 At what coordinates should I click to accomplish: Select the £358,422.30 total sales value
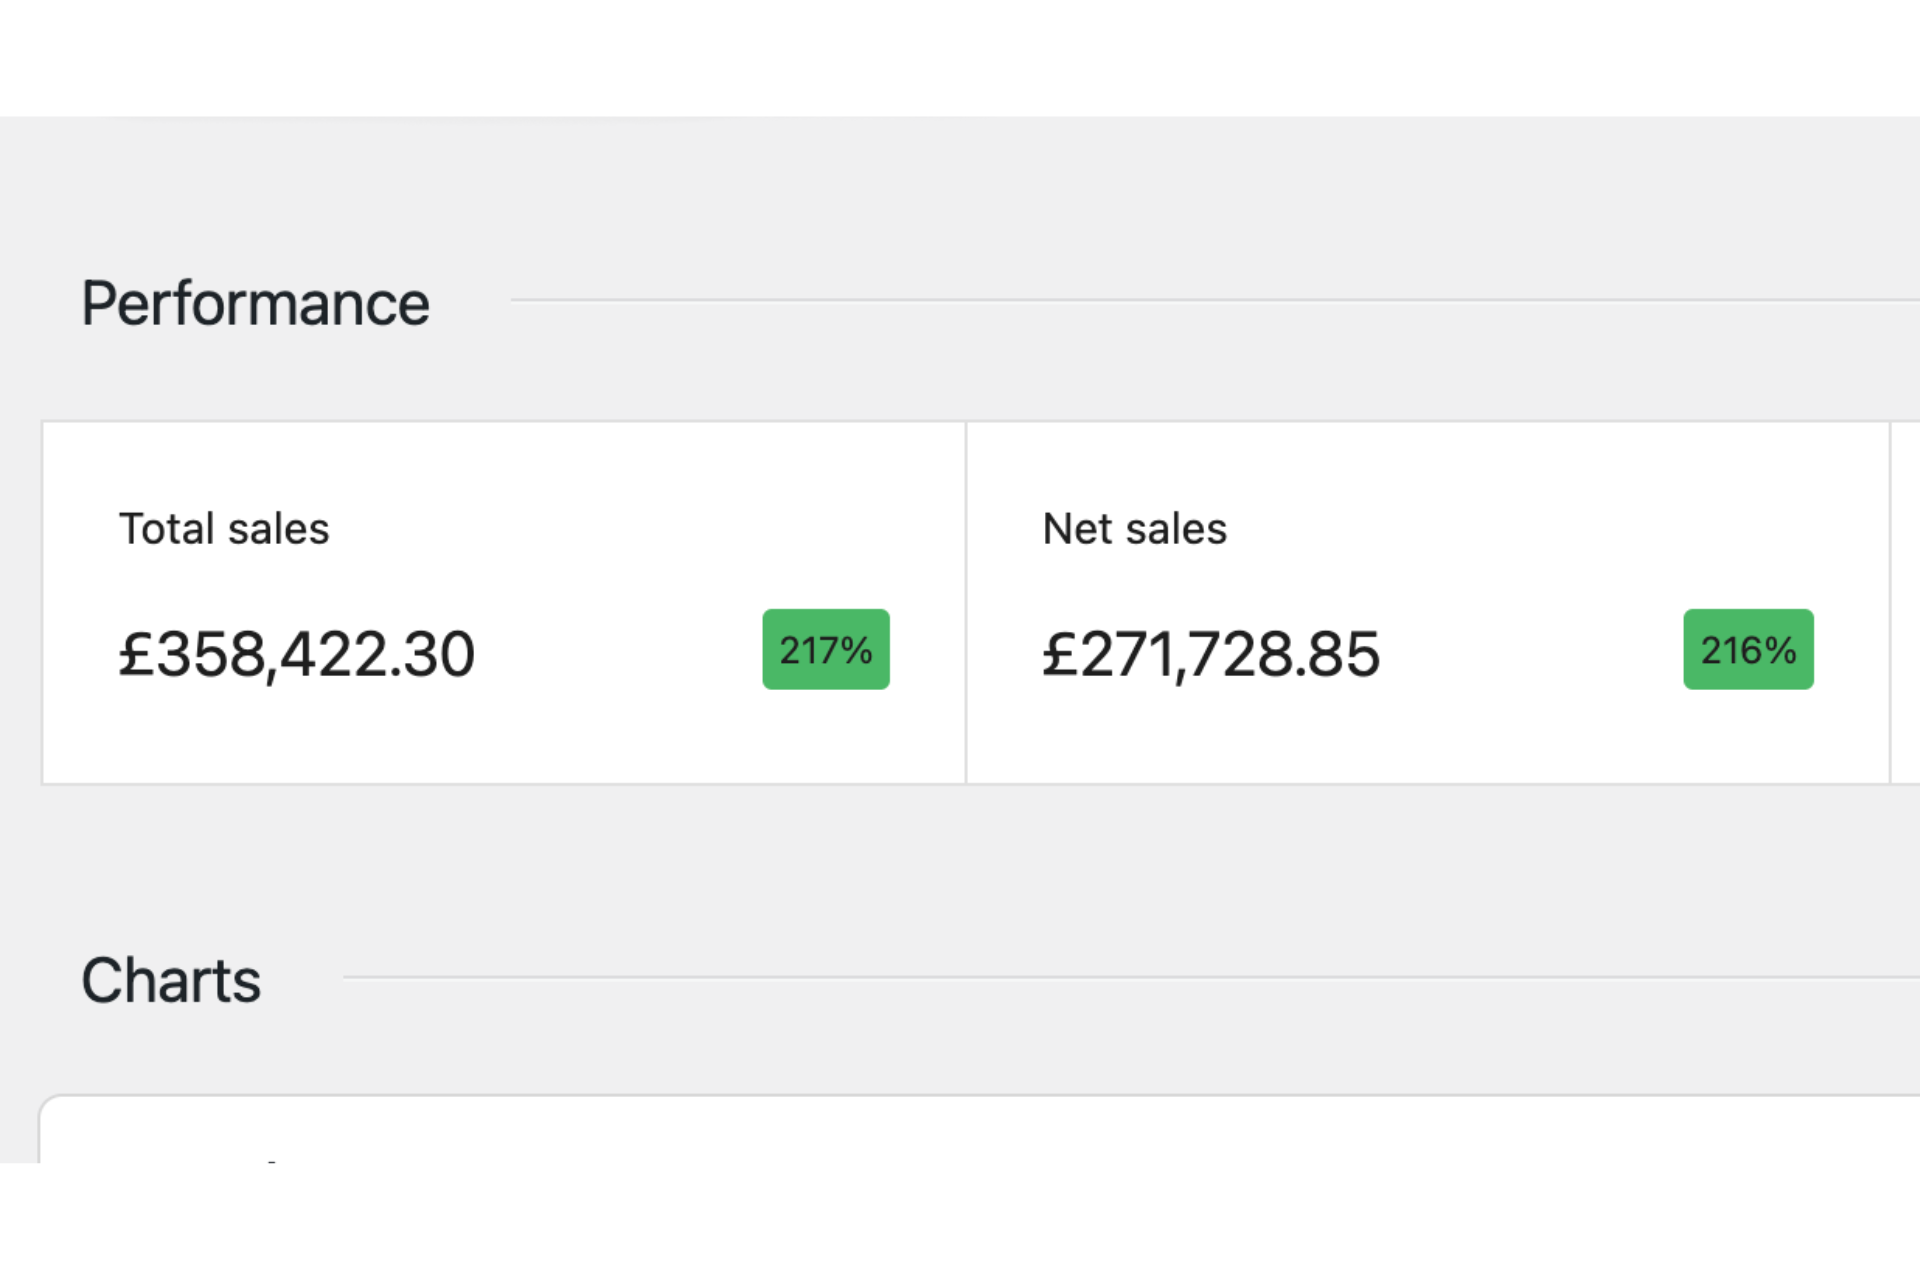point(296,655)
